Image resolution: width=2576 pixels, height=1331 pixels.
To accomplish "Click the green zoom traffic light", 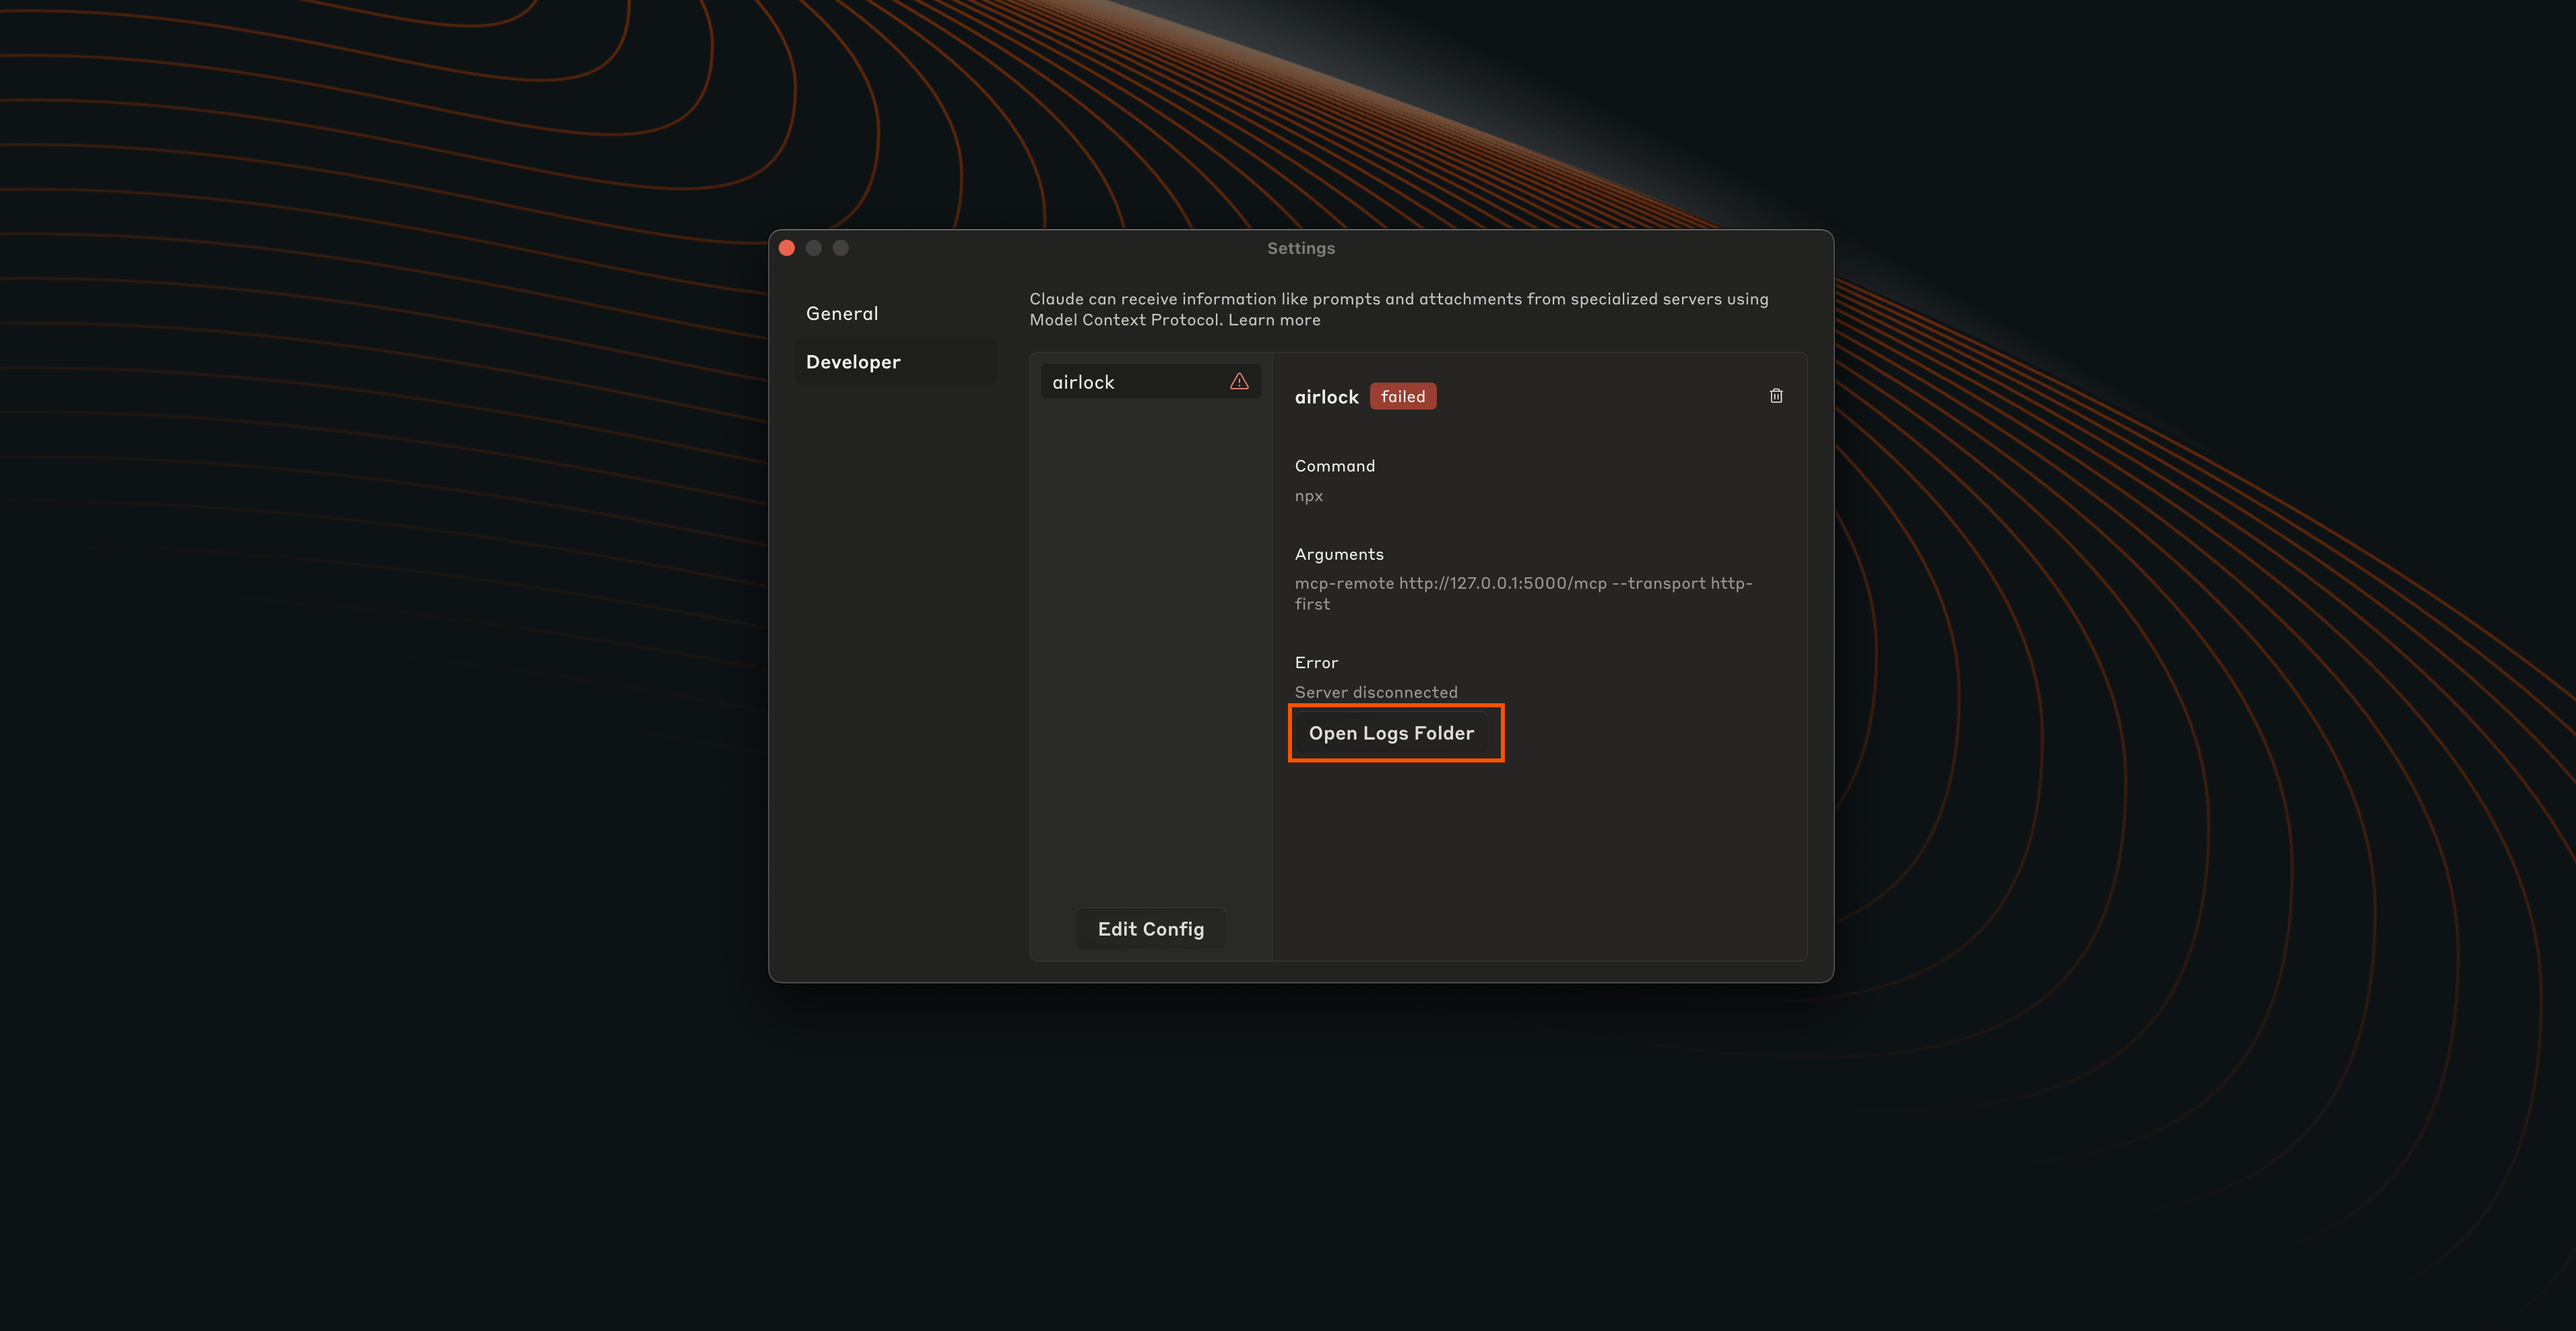I will point(840,247).
